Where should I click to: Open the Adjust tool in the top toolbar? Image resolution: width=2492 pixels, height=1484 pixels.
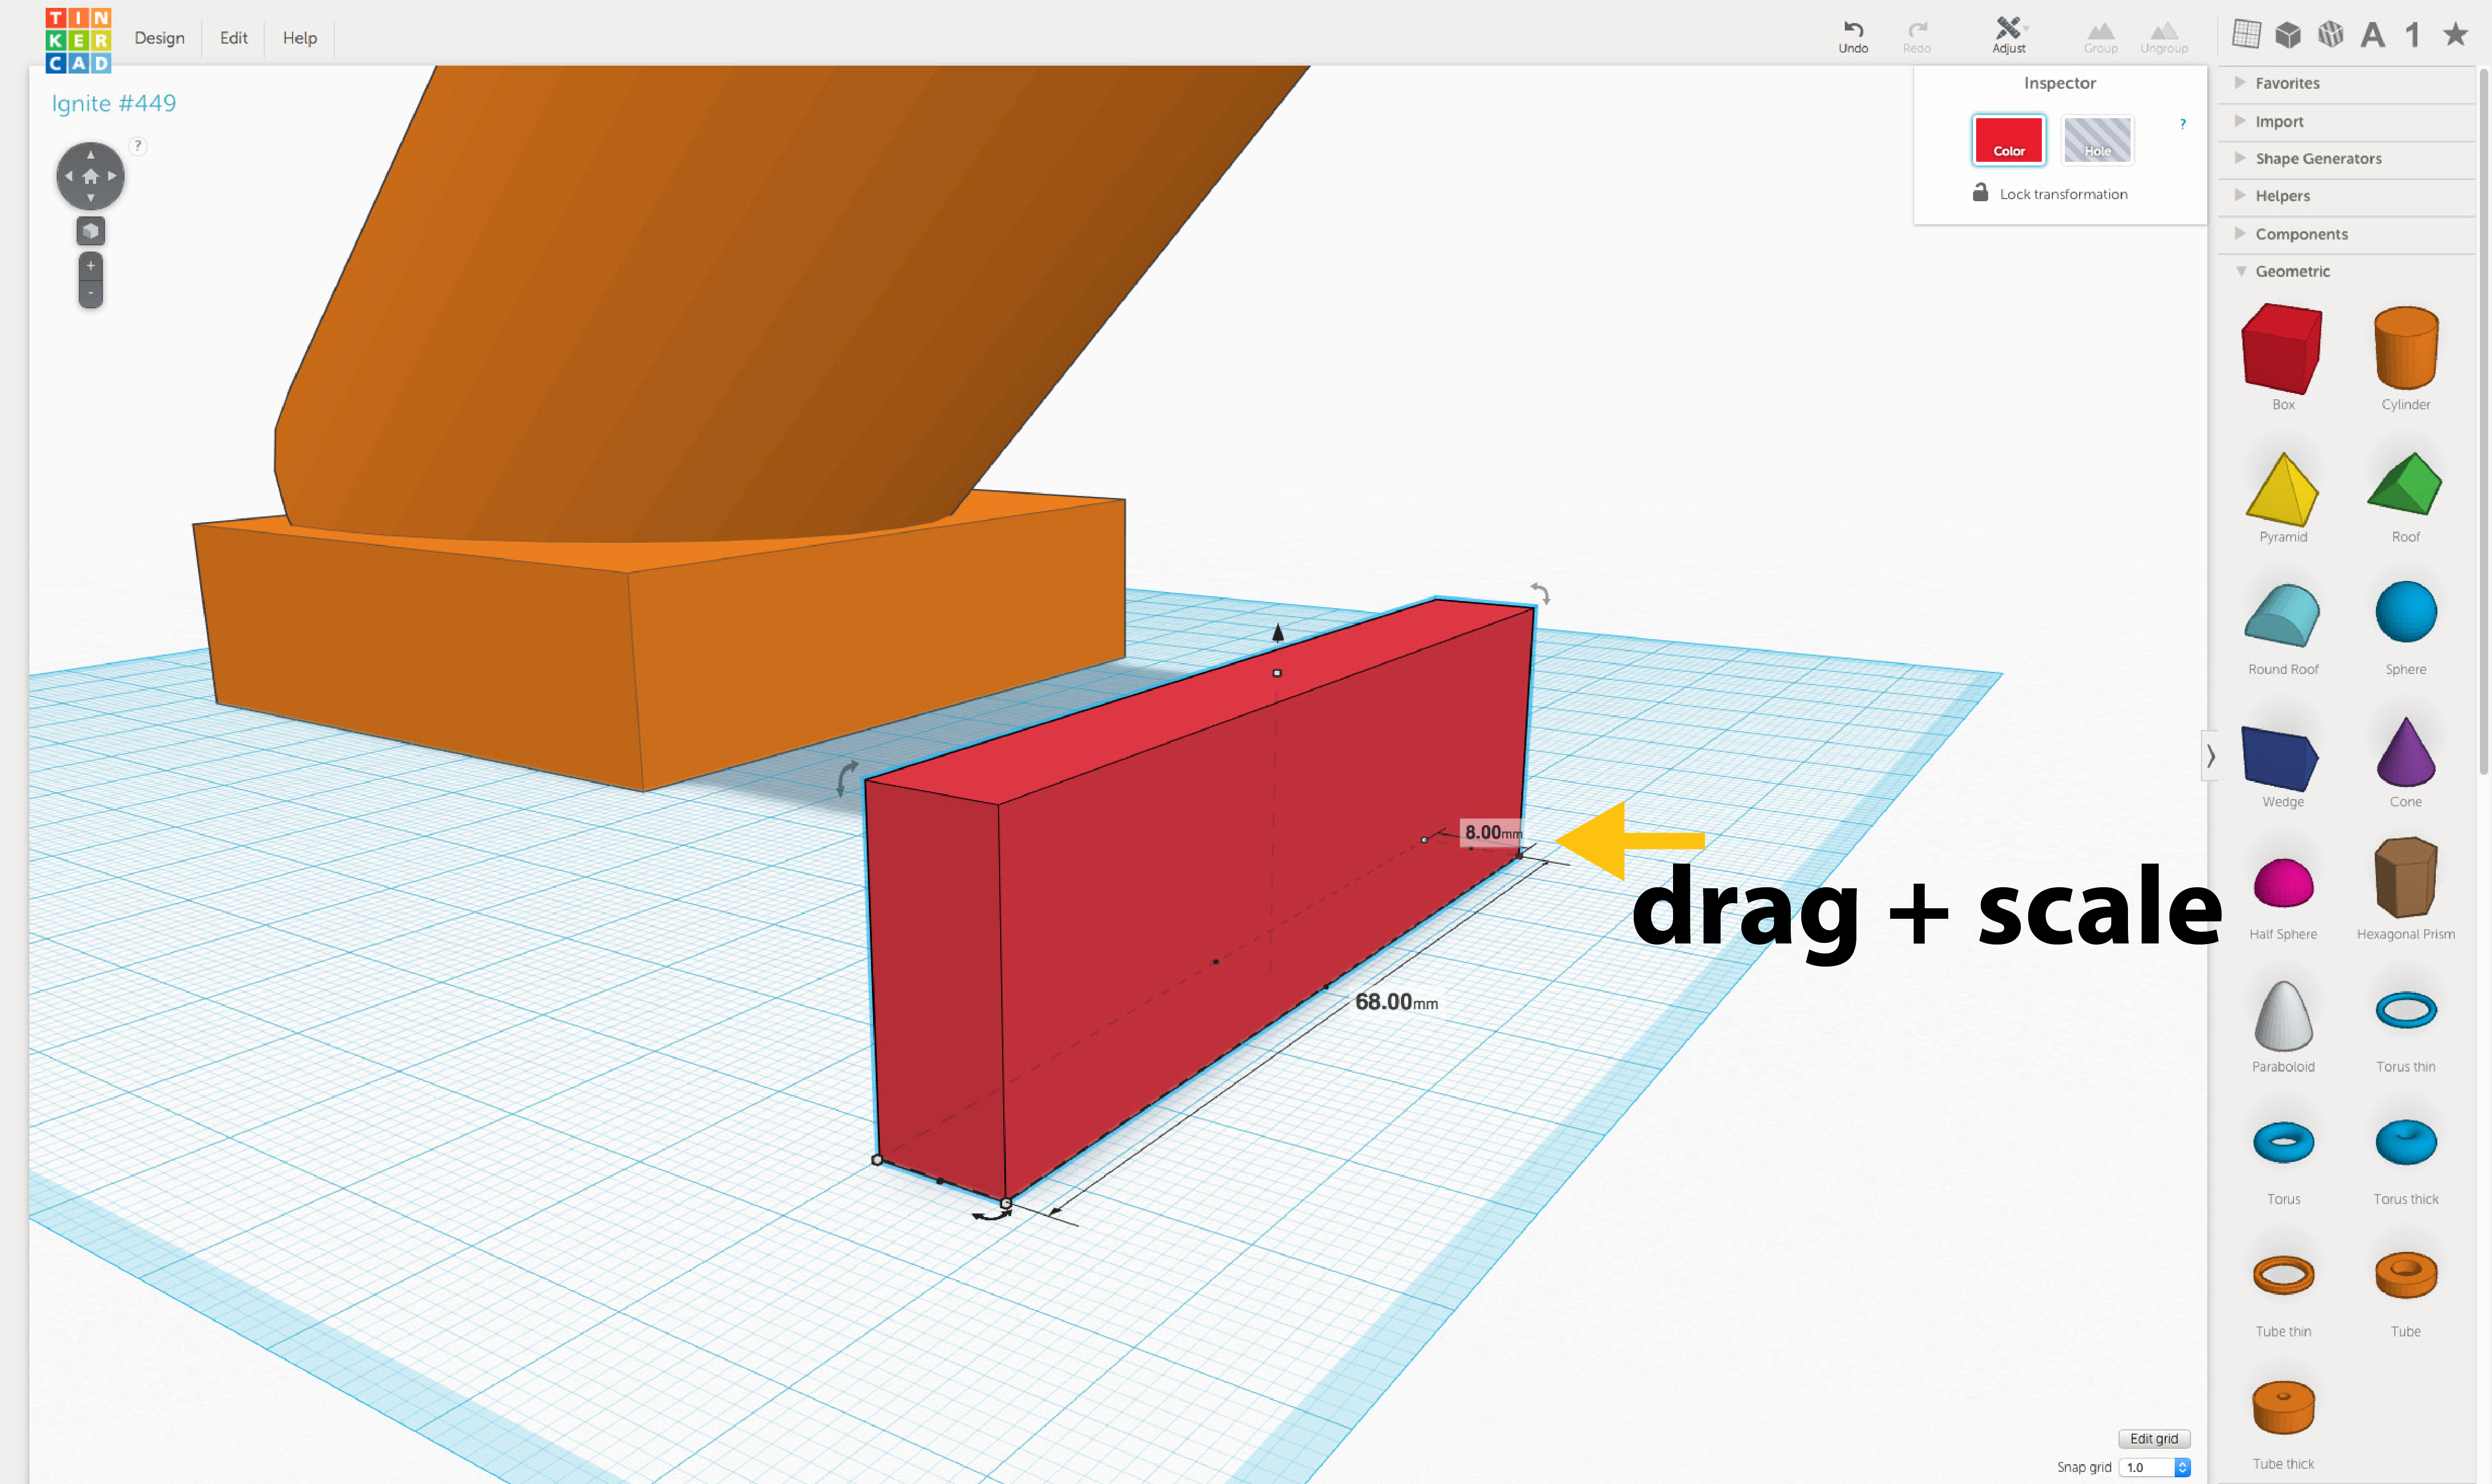point(2009,30)
